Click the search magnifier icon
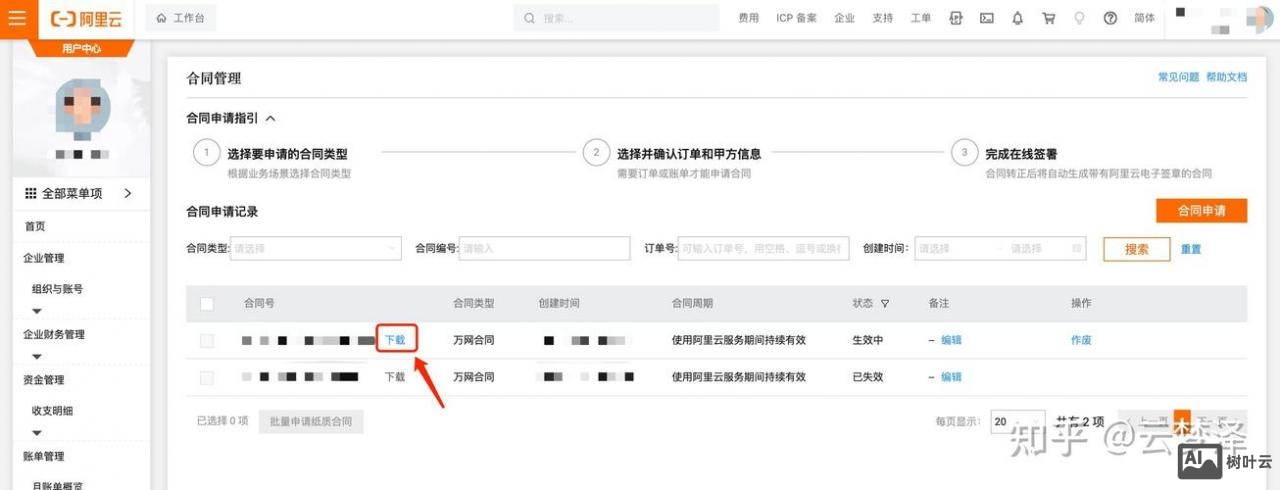This screenshot has height=490, width=1280. tap(529, 18)
